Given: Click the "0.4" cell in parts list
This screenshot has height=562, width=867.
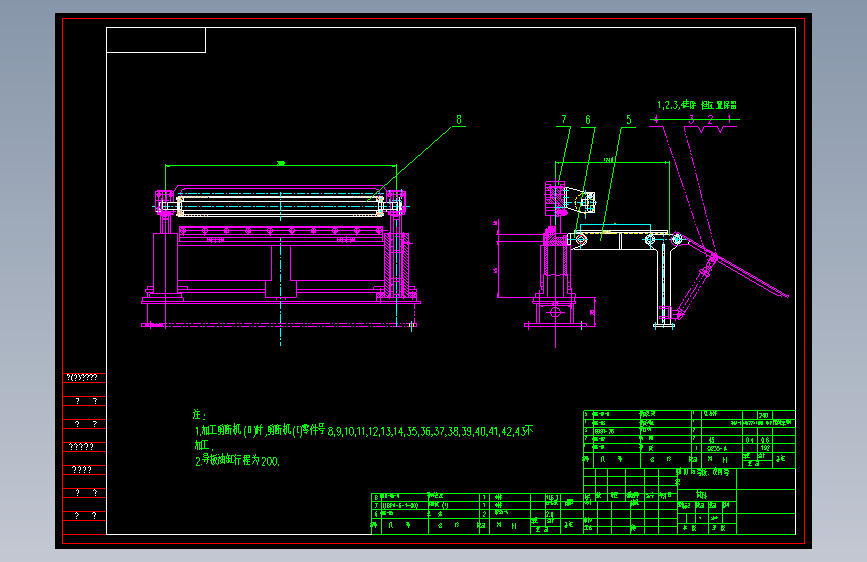Looking at the screenshot, I should 749,440.
